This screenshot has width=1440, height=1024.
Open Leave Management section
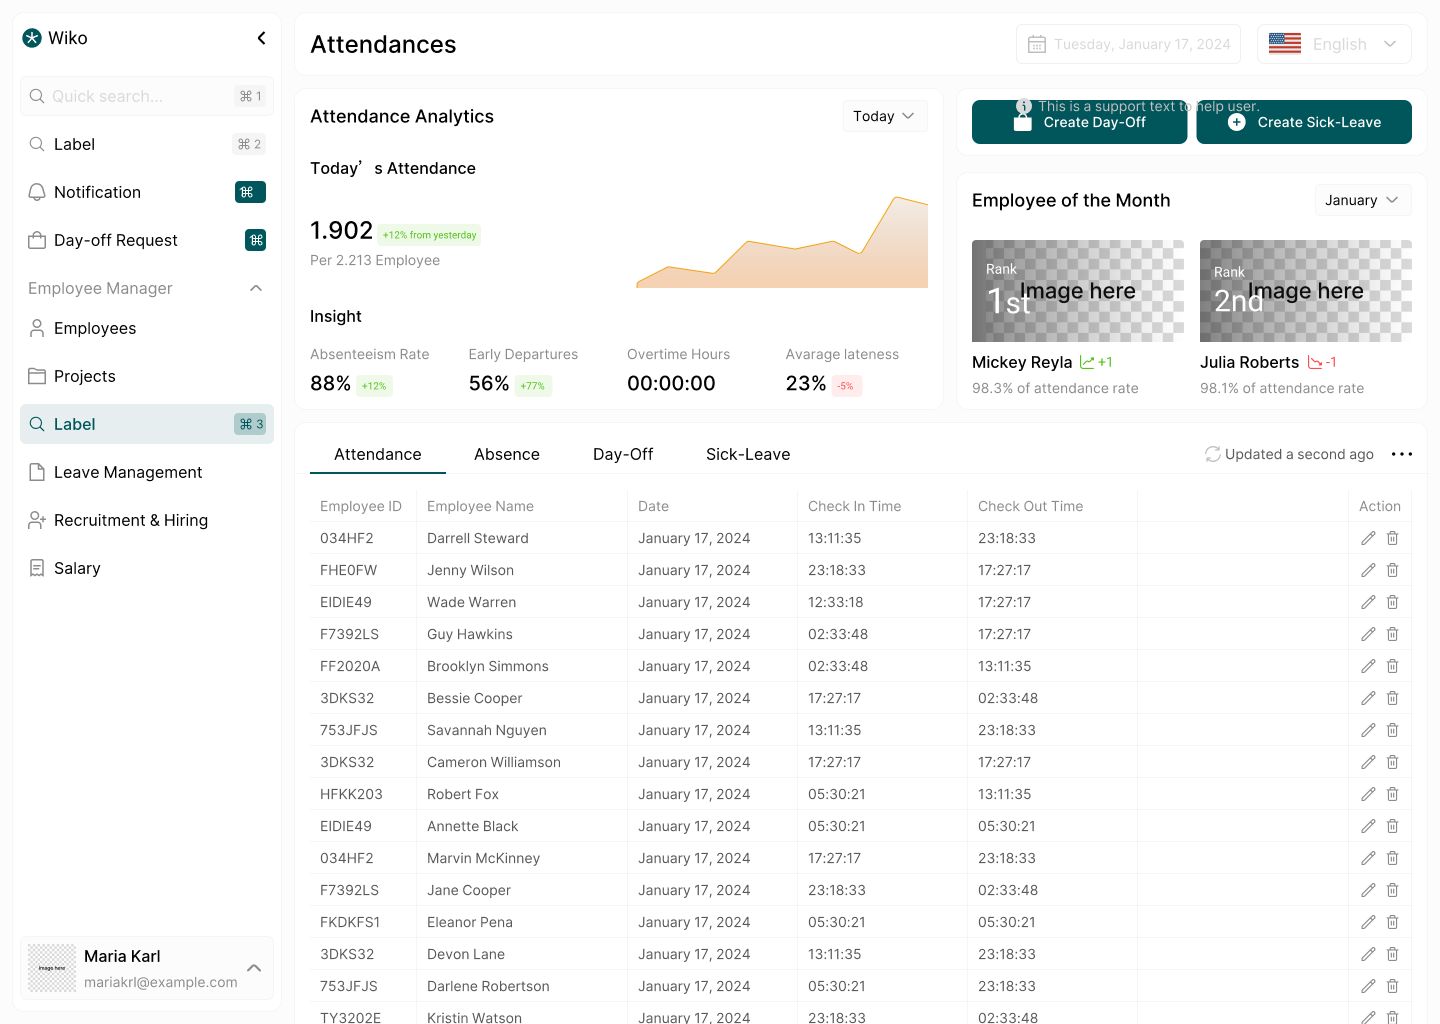(147, 472)
